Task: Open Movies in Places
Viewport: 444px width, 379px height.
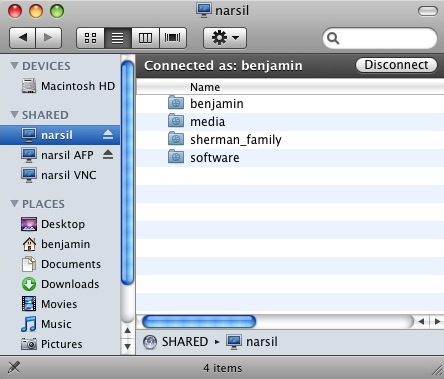Action: [x=60, y=304]
